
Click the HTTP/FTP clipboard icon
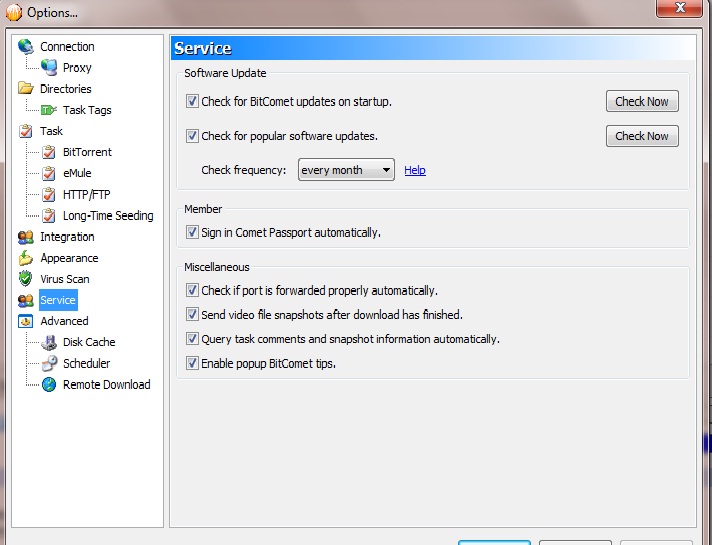coord(49,194)
